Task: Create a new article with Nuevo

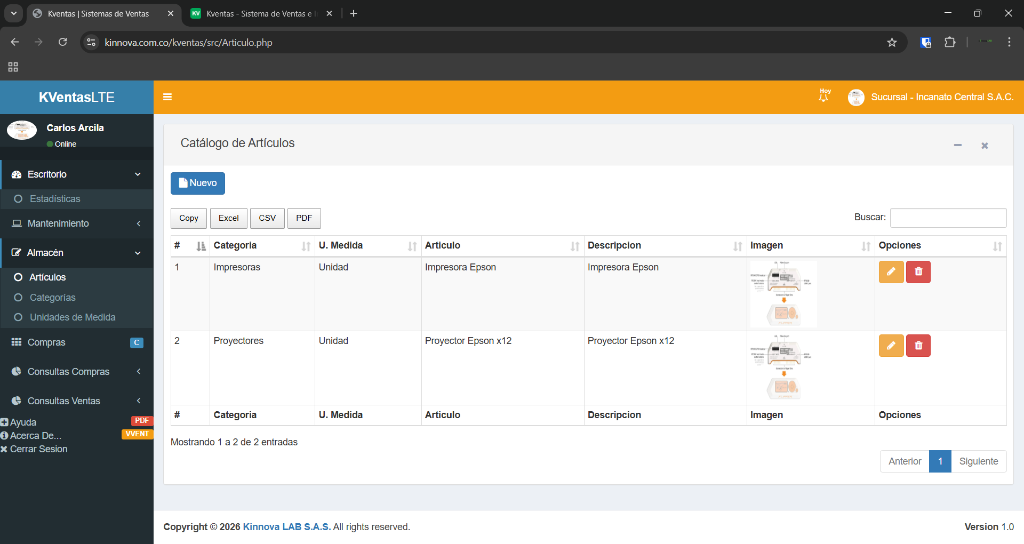Action: (198, 184)
